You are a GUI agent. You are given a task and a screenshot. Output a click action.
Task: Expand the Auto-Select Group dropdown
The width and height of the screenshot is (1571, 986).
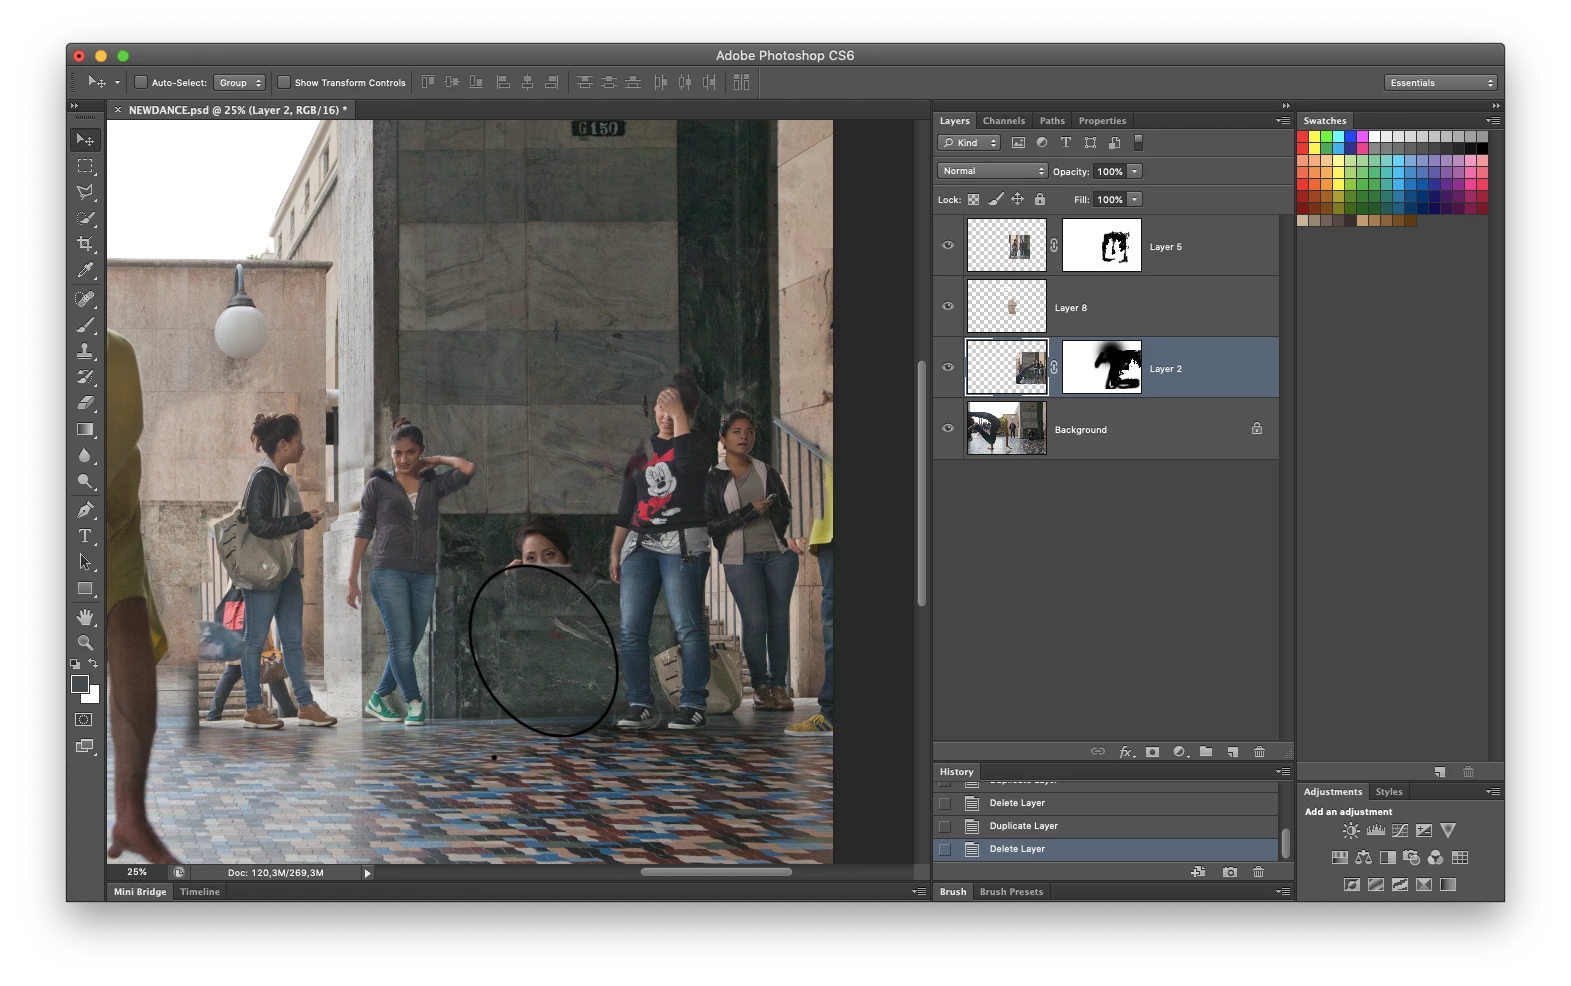pos(239,83)
